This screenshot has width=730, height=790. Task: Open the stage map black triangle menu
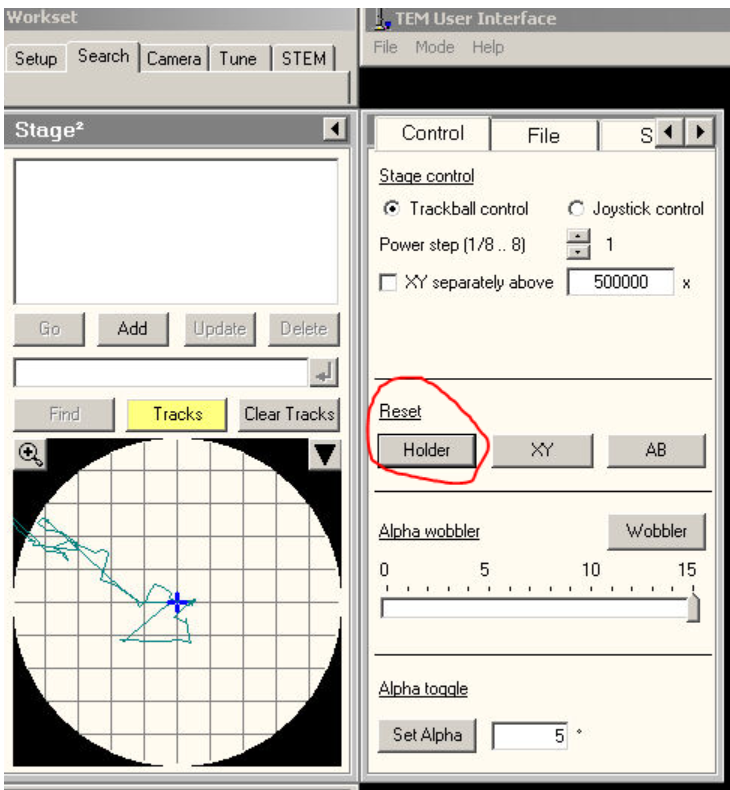[x=325, y=455]
